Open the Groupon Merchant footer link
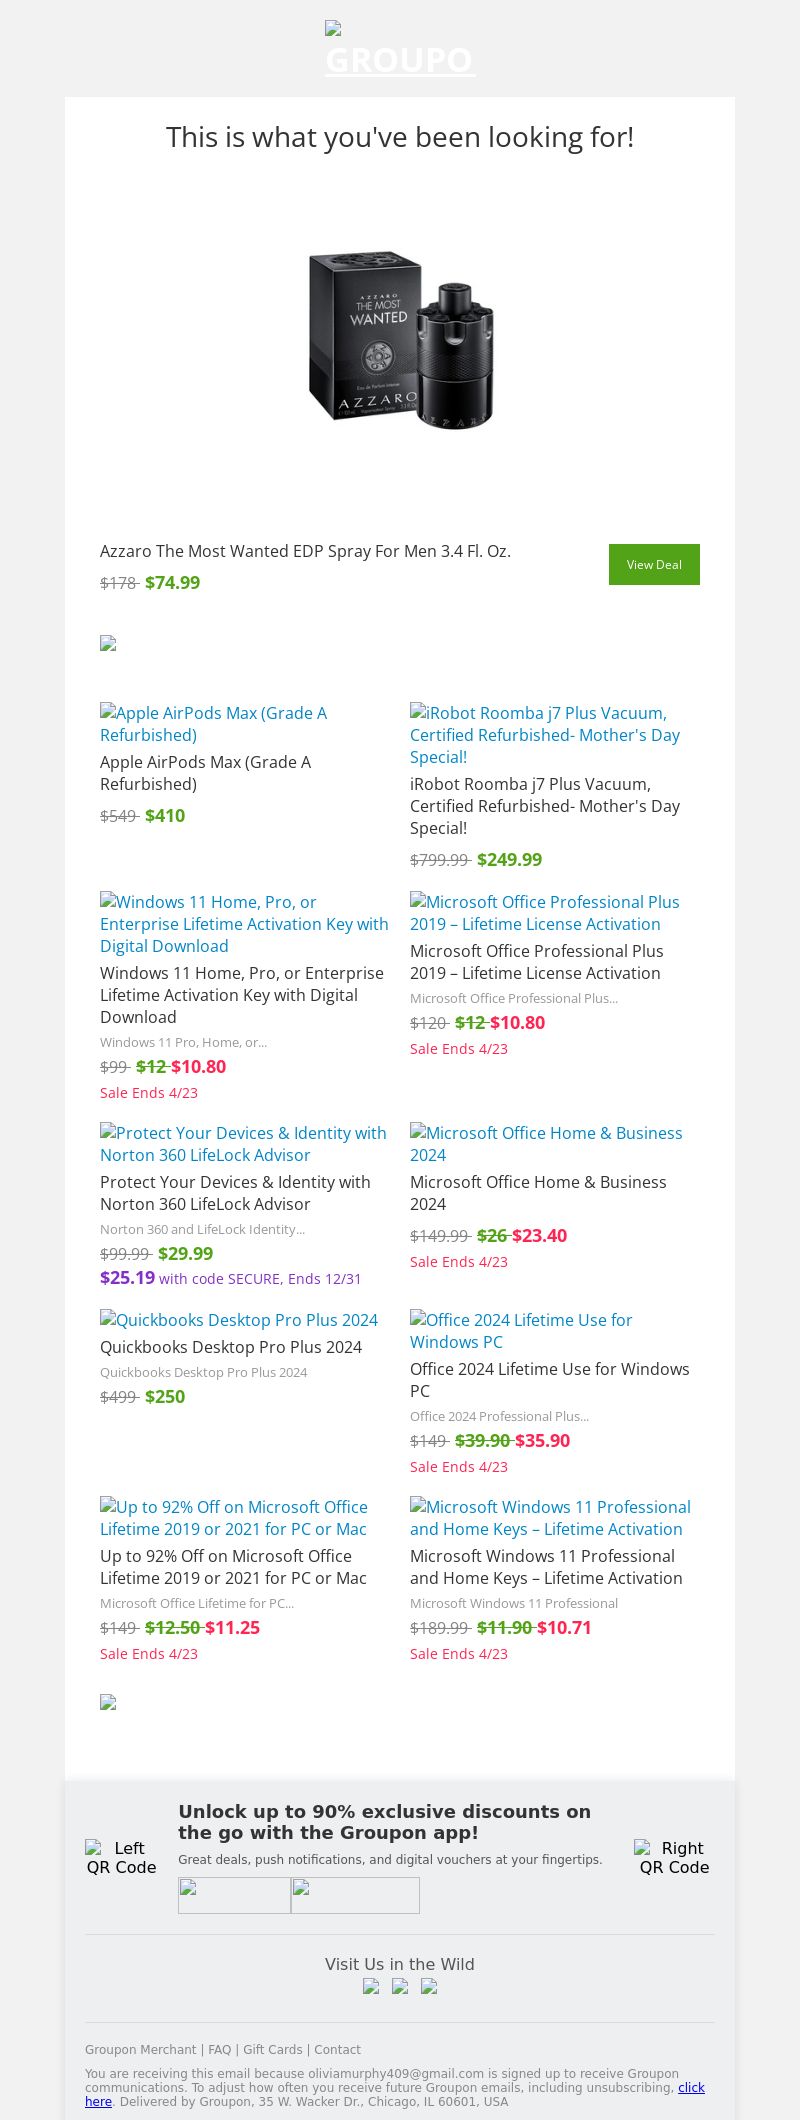 (140, 2049)
